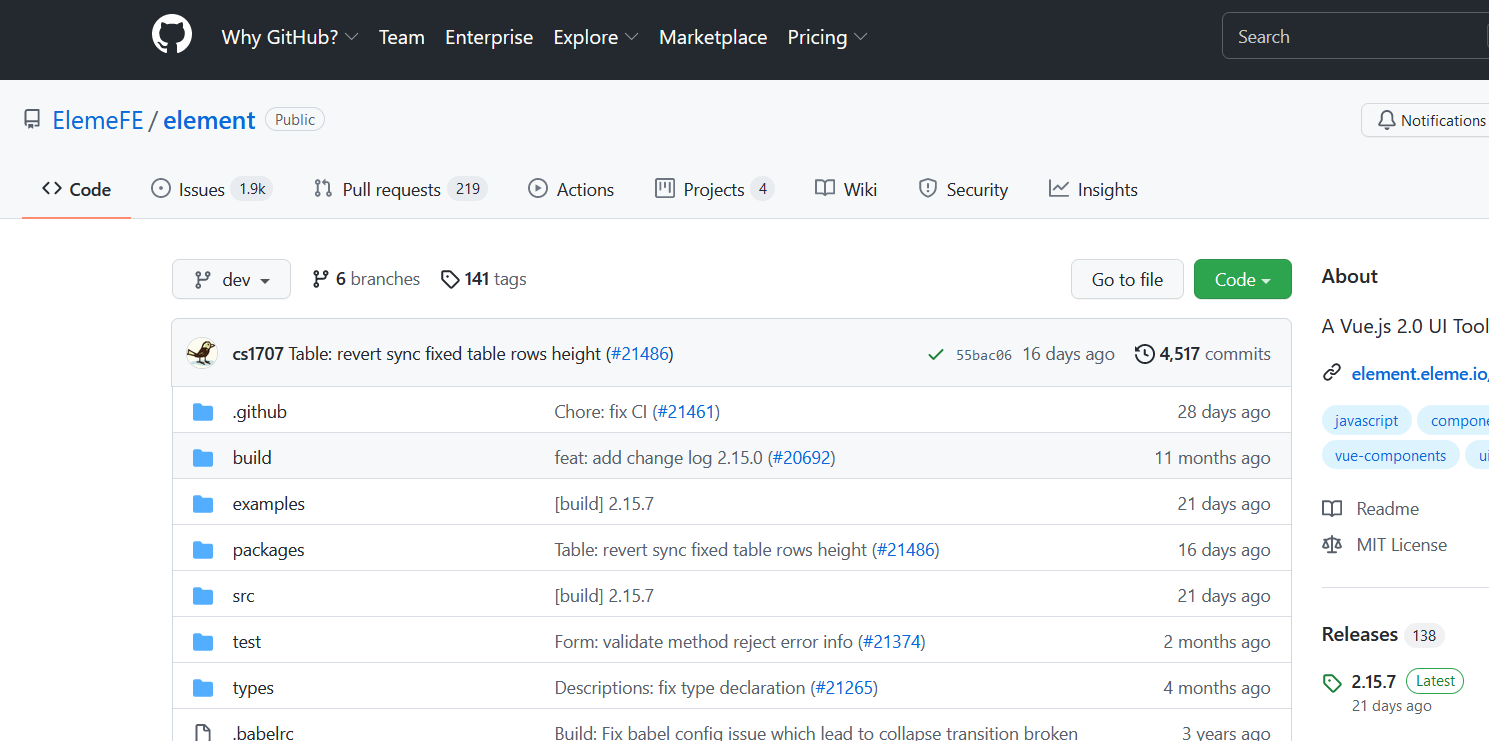The width and height of the screenshot is (1489, 741).
Task: Open the Insights tab
Action: pyautogui.click(x=1093, y=189)
